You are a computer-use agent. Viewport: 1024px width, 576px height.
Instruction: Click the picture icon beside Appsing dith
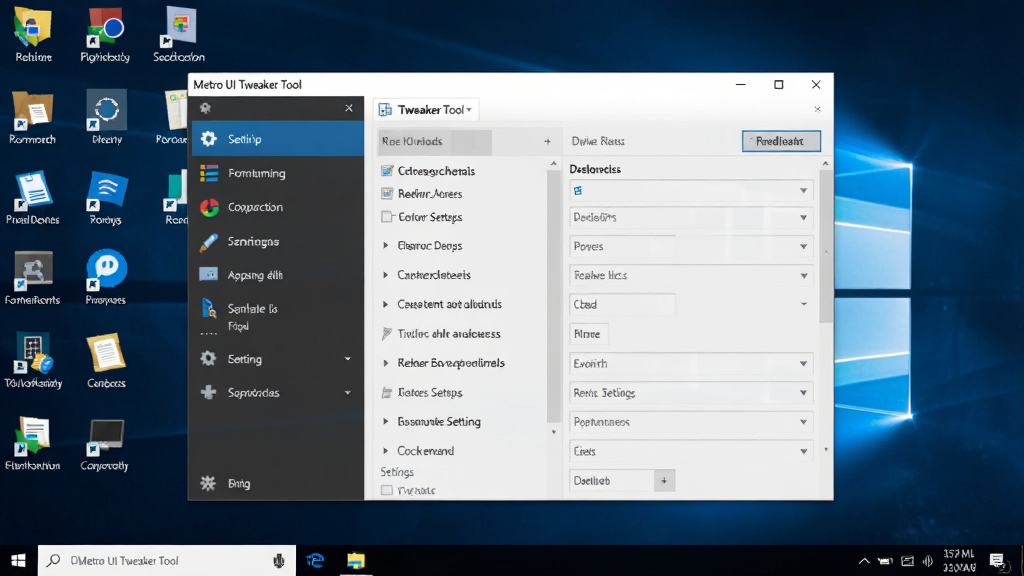[208, 274]
